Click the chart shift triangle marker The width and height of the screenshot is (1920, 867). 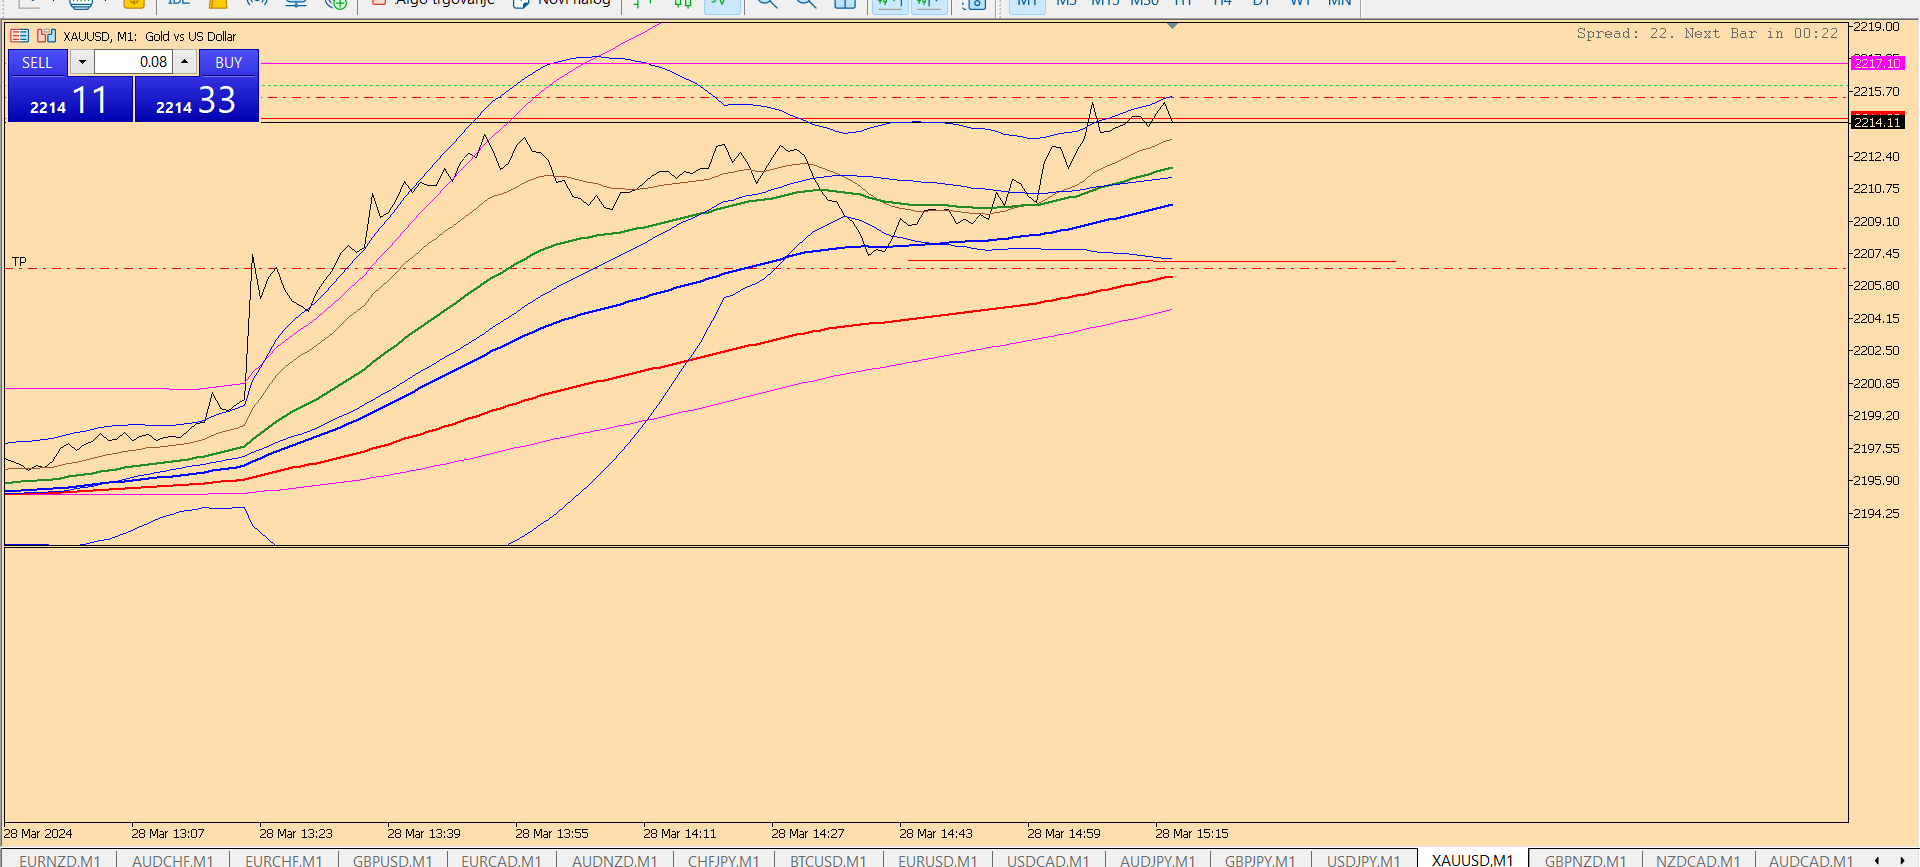[1173, 26]
